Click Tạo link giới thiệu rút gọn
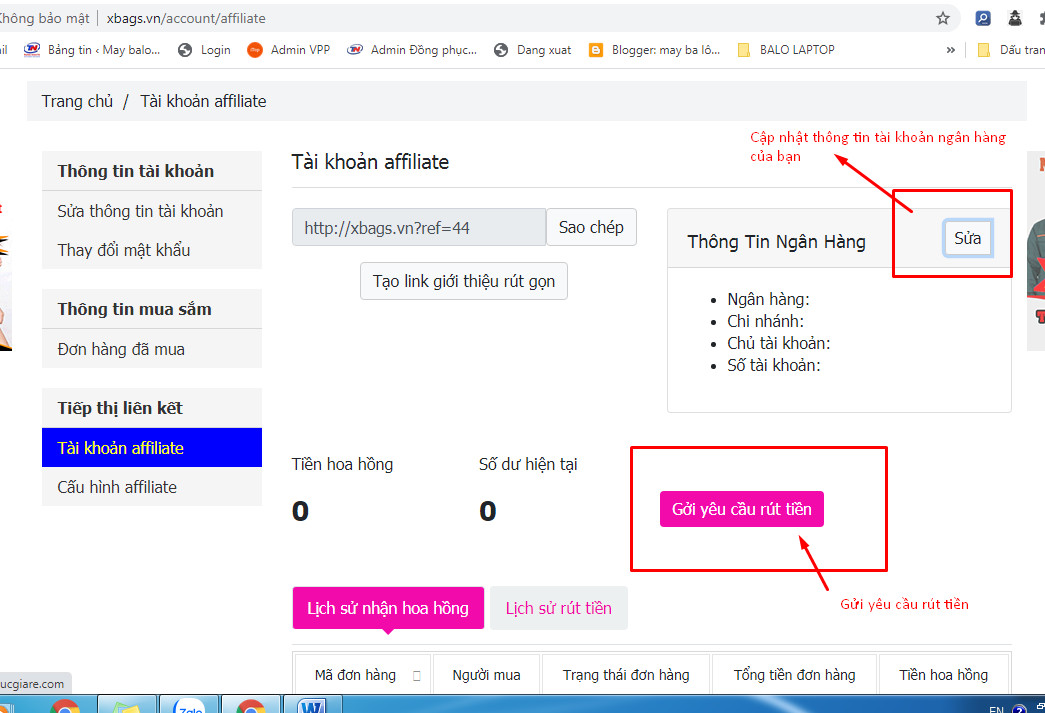 (464, 281)
